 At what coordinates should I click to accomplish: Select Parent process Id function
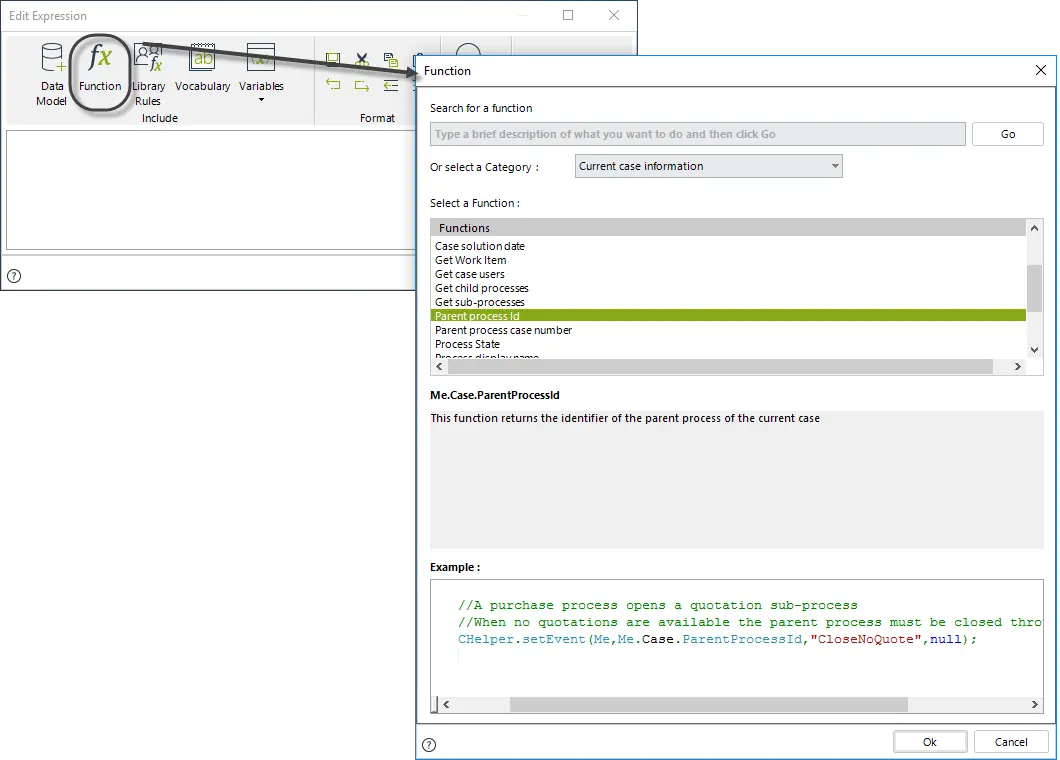pos(728,316)
